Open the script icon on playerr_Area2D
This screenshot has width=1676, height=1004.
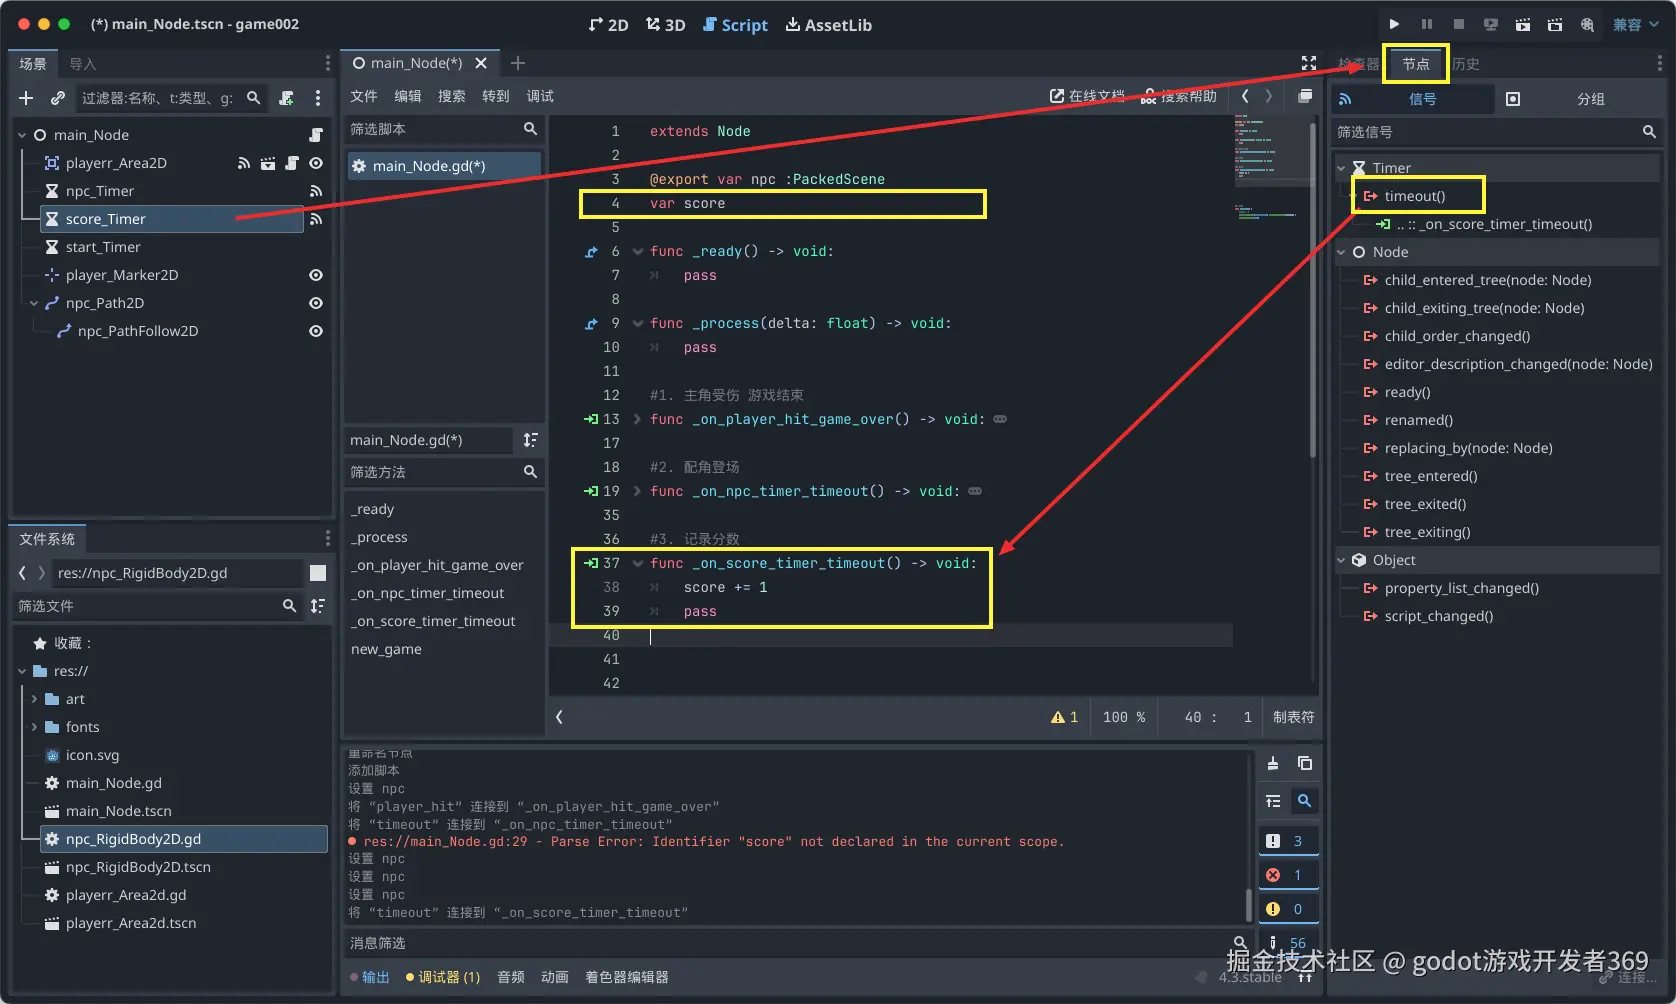pos(292,163)
